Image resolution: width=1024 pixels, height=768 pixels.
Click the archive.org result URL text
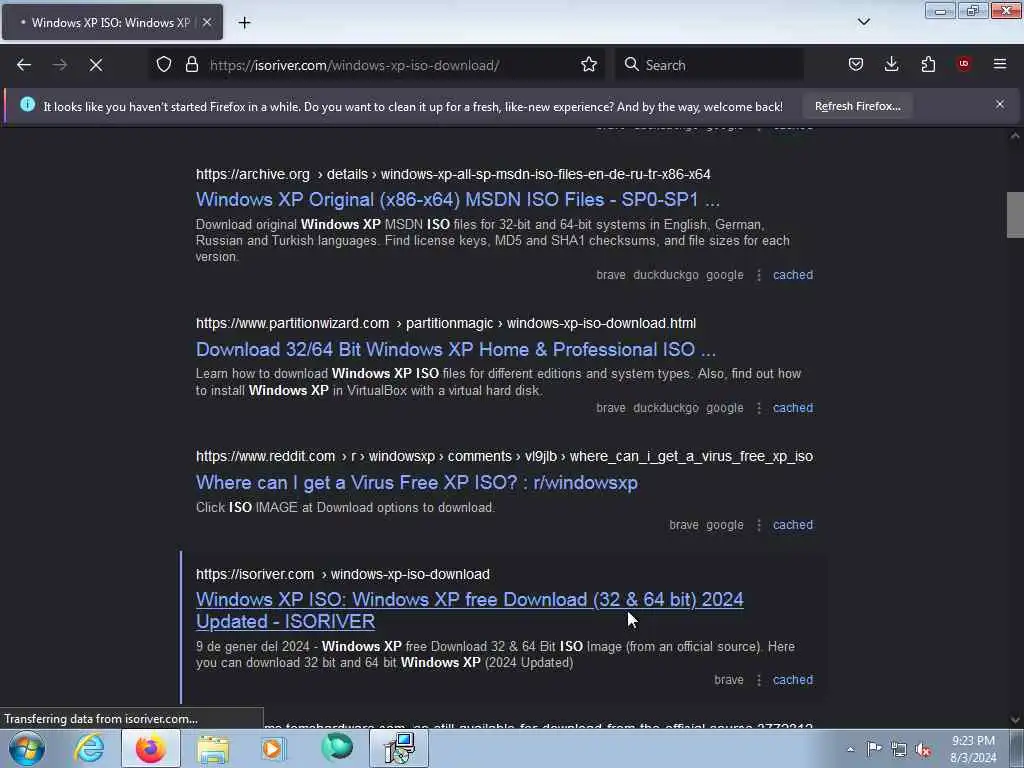453,174
